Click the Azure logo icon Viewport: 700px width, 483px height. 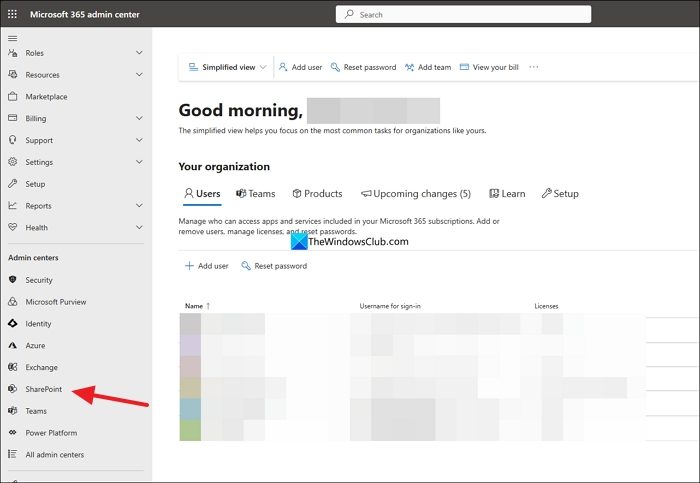[12, 345]
